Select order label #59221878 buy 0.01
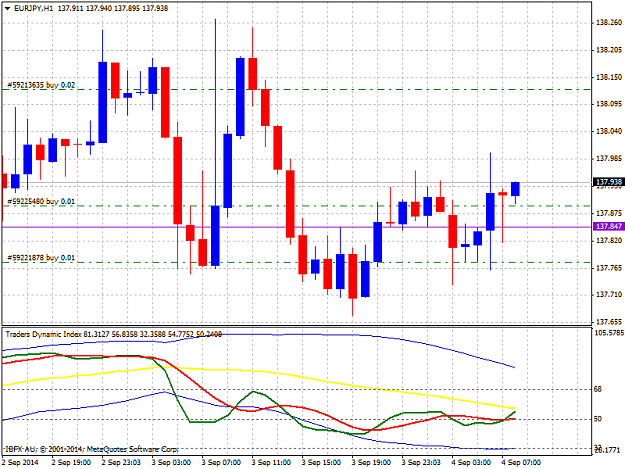 pyautogui.click(x=41, y=257)
